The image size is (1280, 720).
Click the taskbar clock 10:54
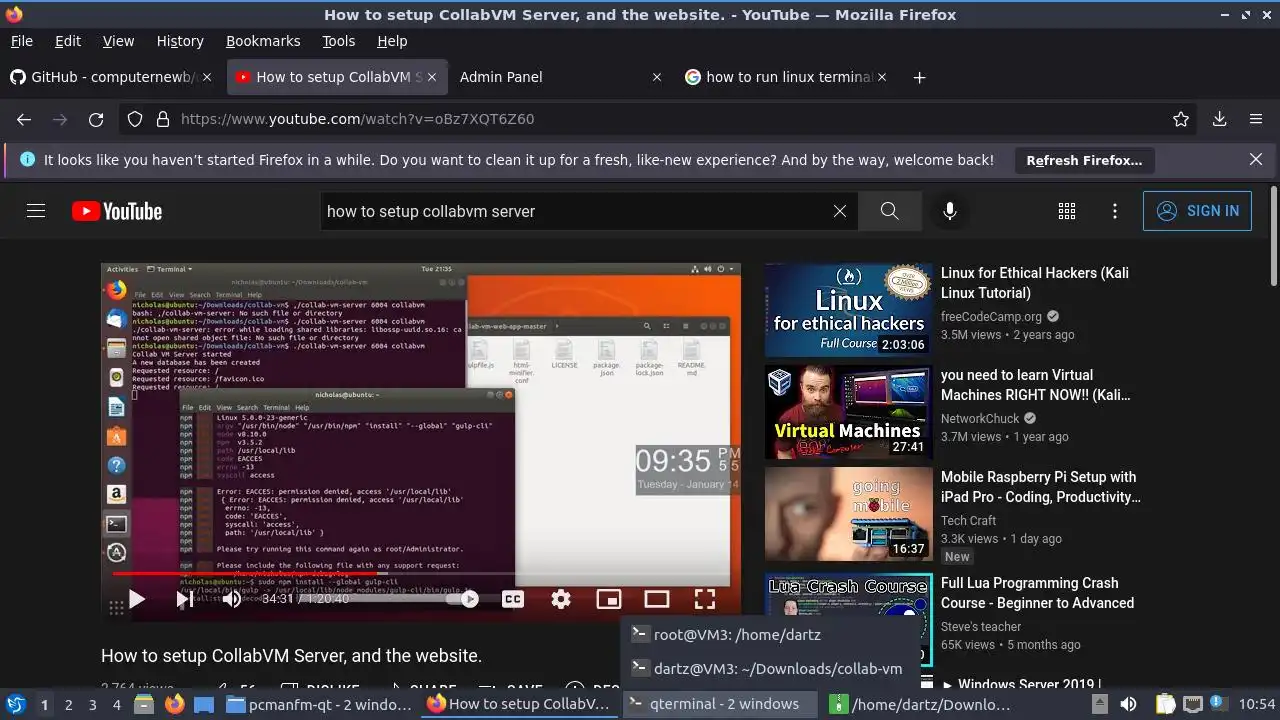1257,704
